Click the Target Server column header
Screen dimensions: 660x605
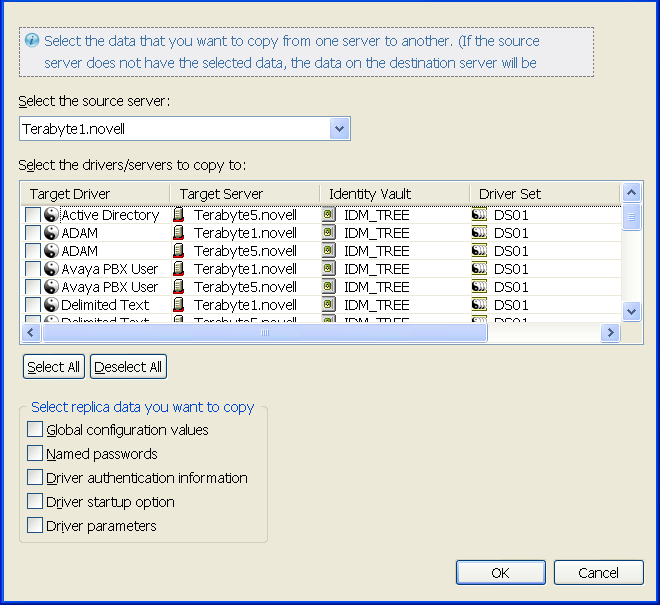tap(245, 194)
